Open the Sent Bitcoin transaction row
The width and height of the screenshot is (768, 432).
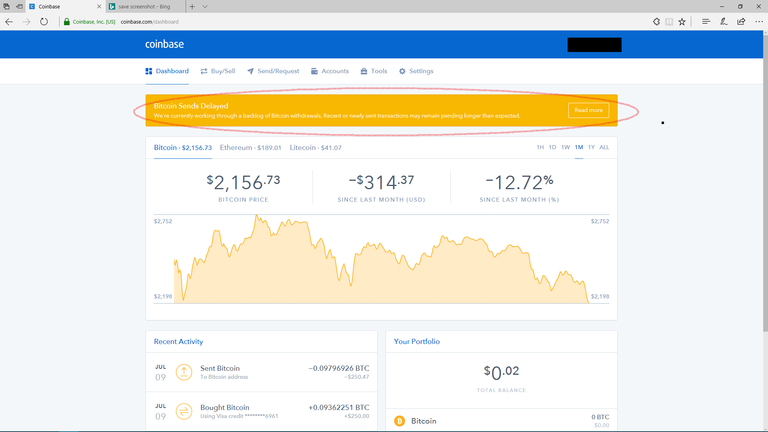262,372
